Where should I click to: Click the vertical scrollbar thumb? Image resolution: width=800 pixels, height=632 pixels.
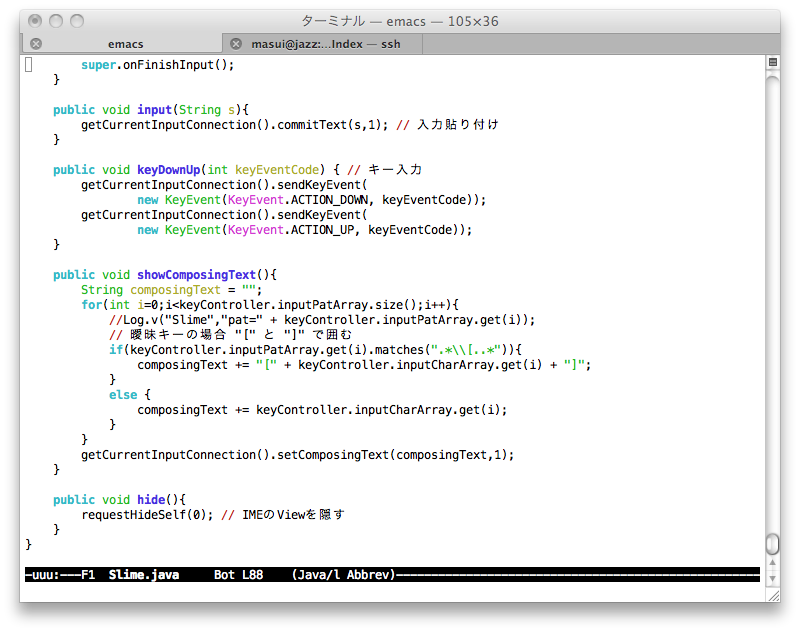pyautogui.click(x=772, y=544)
